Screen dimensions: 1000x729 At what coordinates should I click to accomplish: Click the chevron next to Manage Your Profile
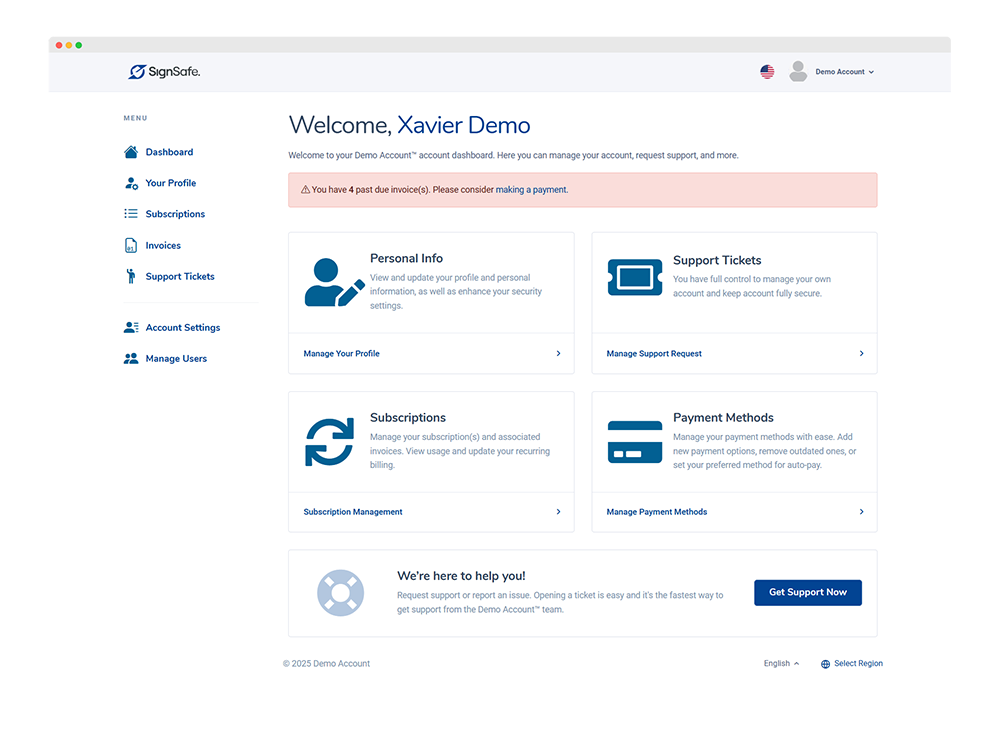[558, 354]
